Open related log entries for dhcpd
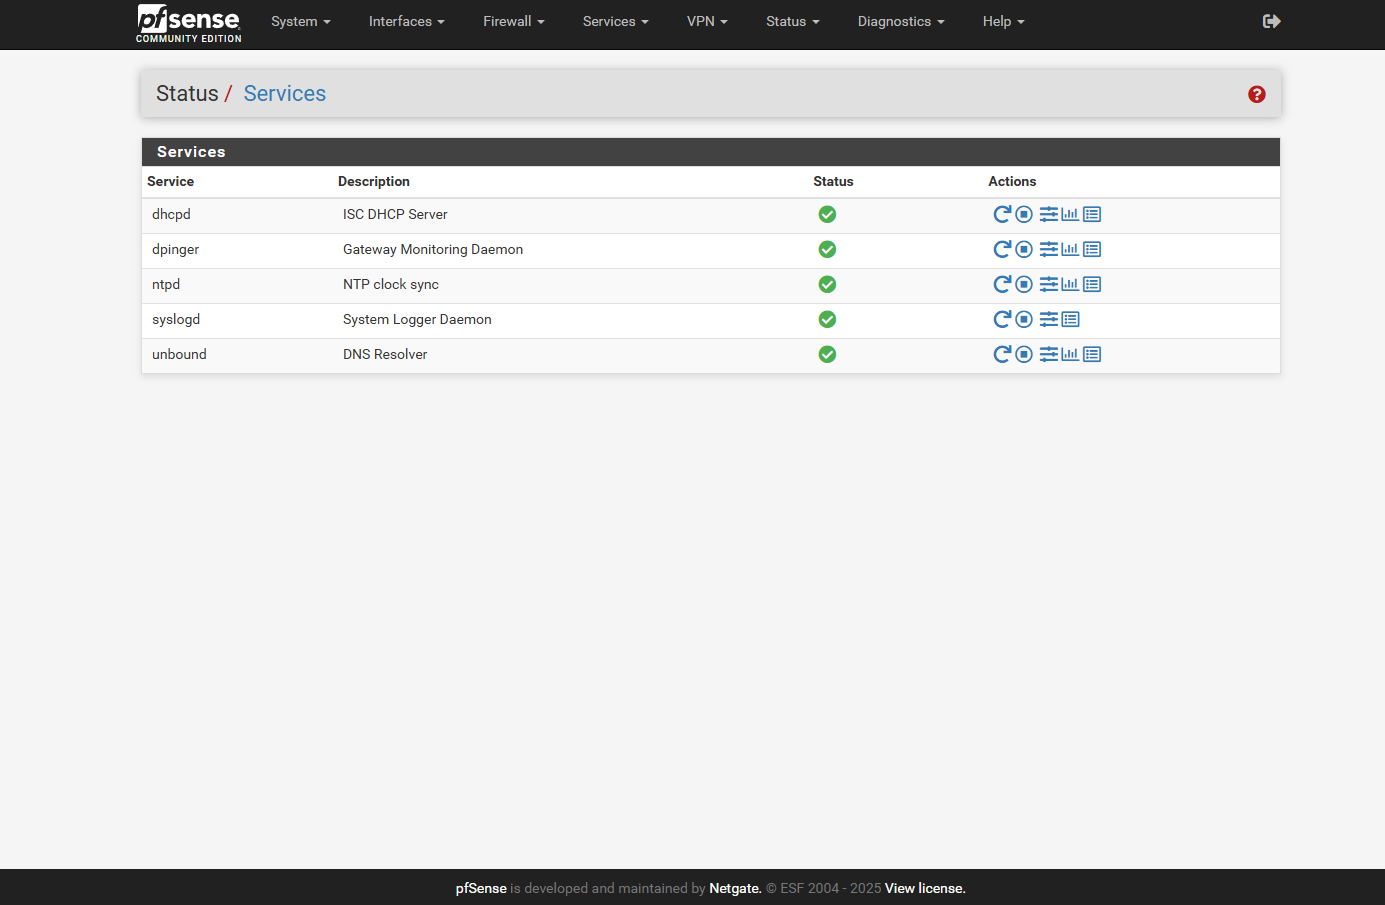The width and height of the screenshot is (1385, 905). click(1092, 214)
